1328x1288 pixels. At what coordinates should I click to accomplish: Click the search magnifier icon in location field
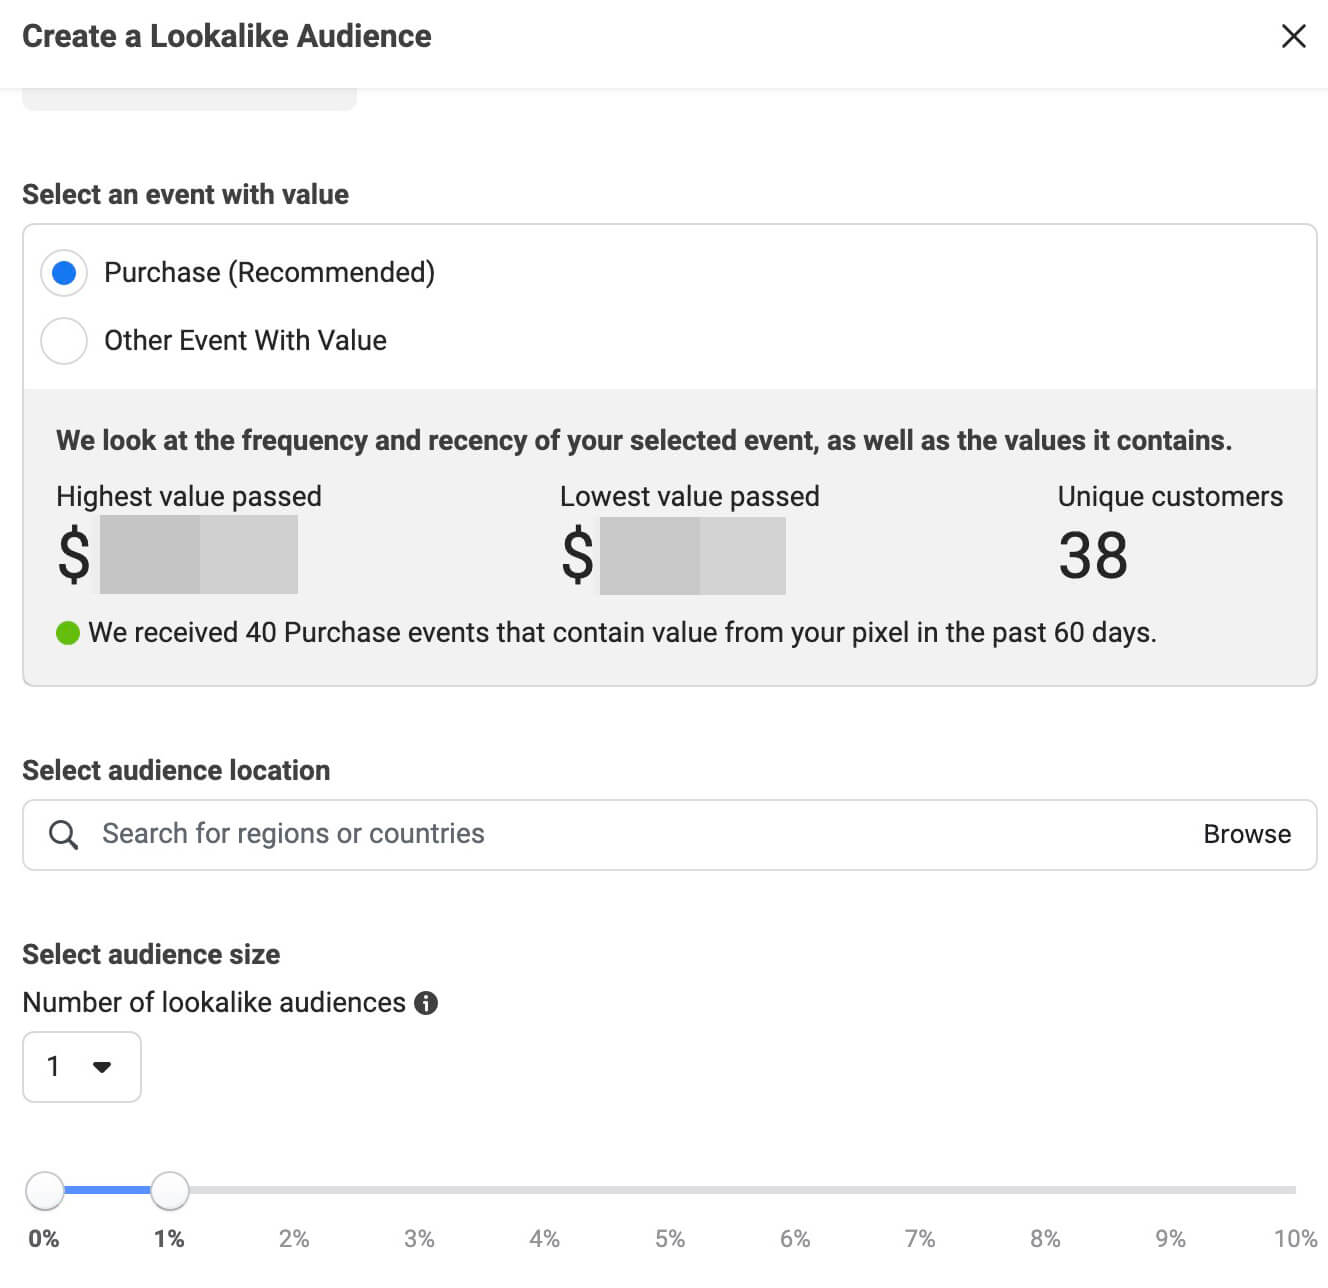(x=63, y=835)
